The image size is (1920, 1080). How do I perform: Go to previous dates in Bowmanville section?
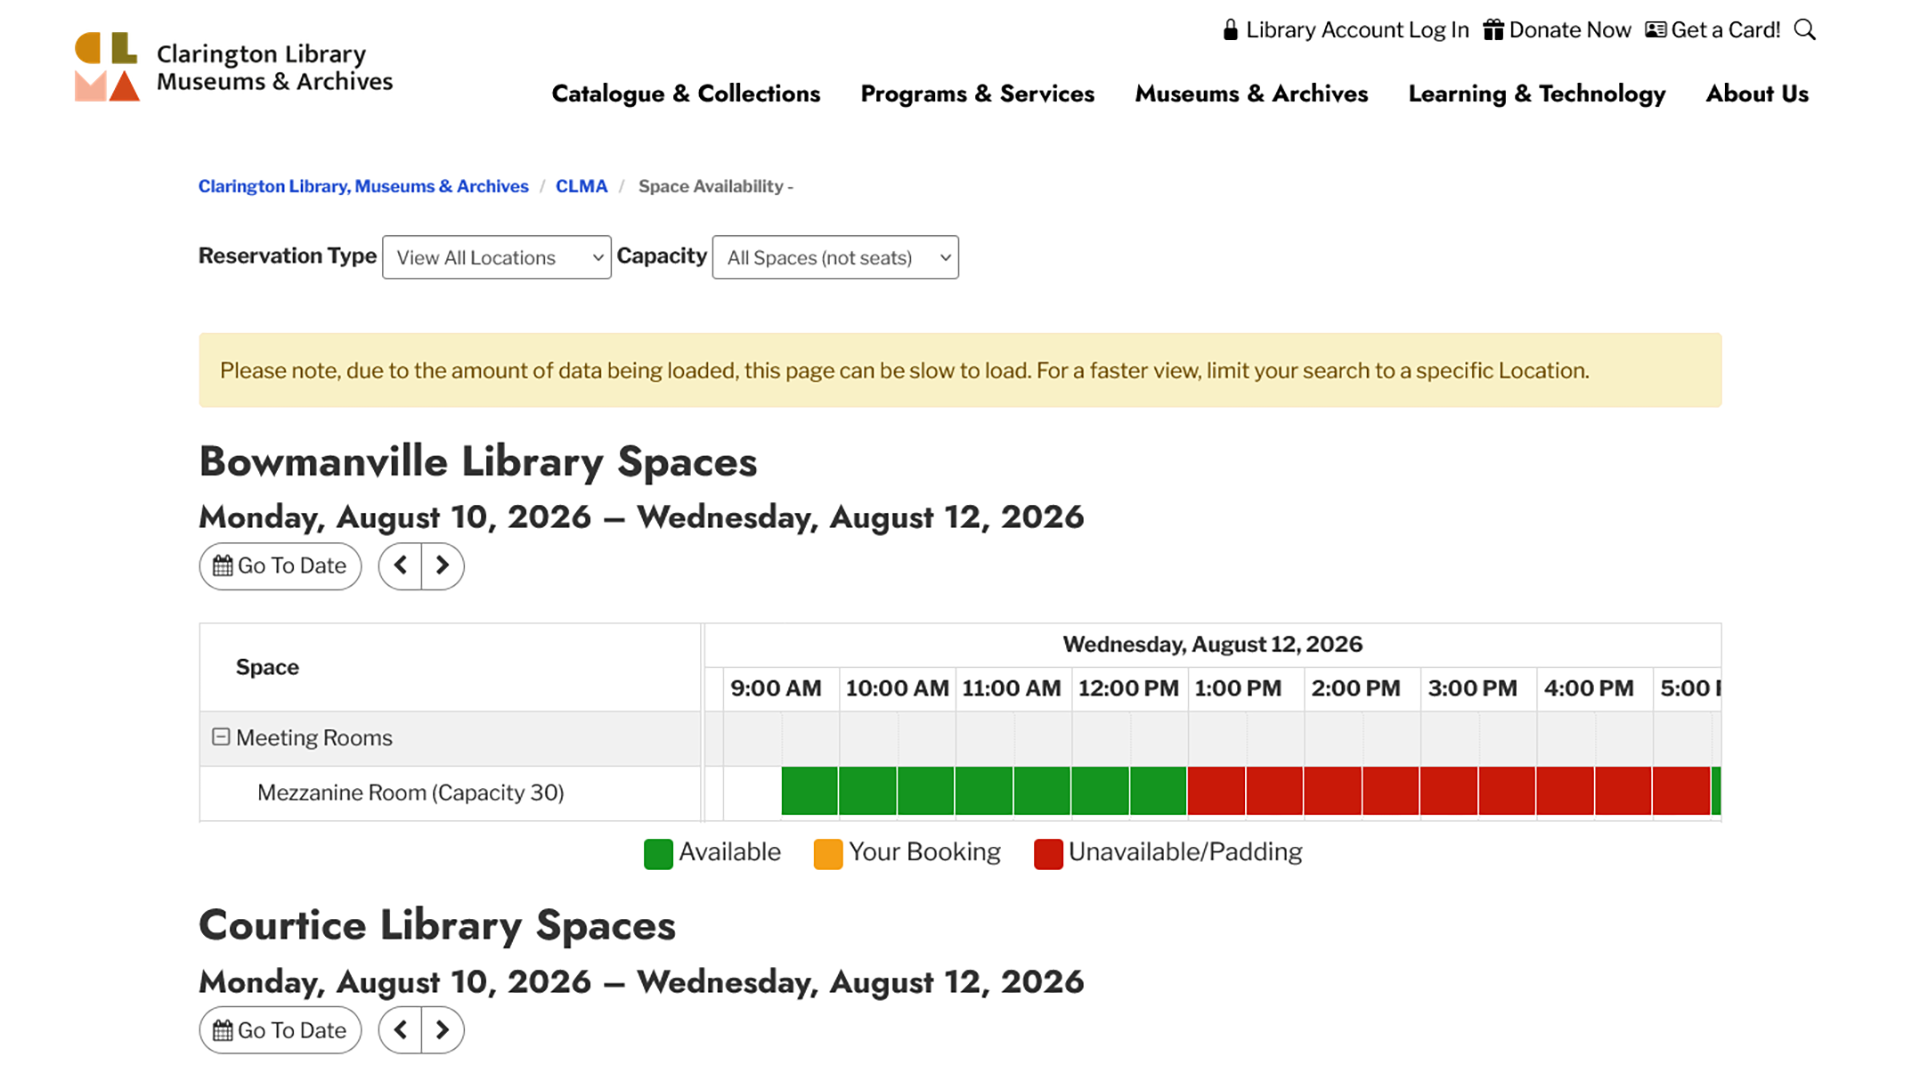coord(400,566)
